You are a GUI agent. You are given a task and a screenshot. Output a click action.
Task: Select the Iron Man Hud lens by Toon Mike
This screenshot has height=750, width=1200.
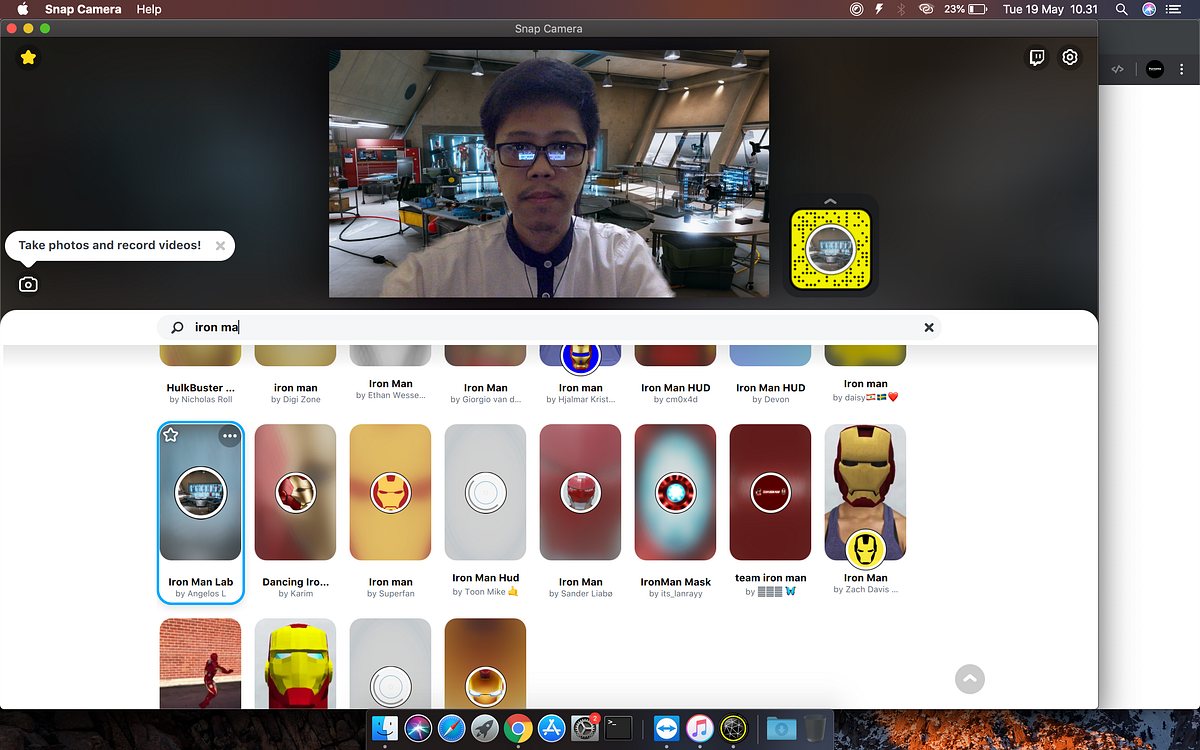tap(486, 510)
